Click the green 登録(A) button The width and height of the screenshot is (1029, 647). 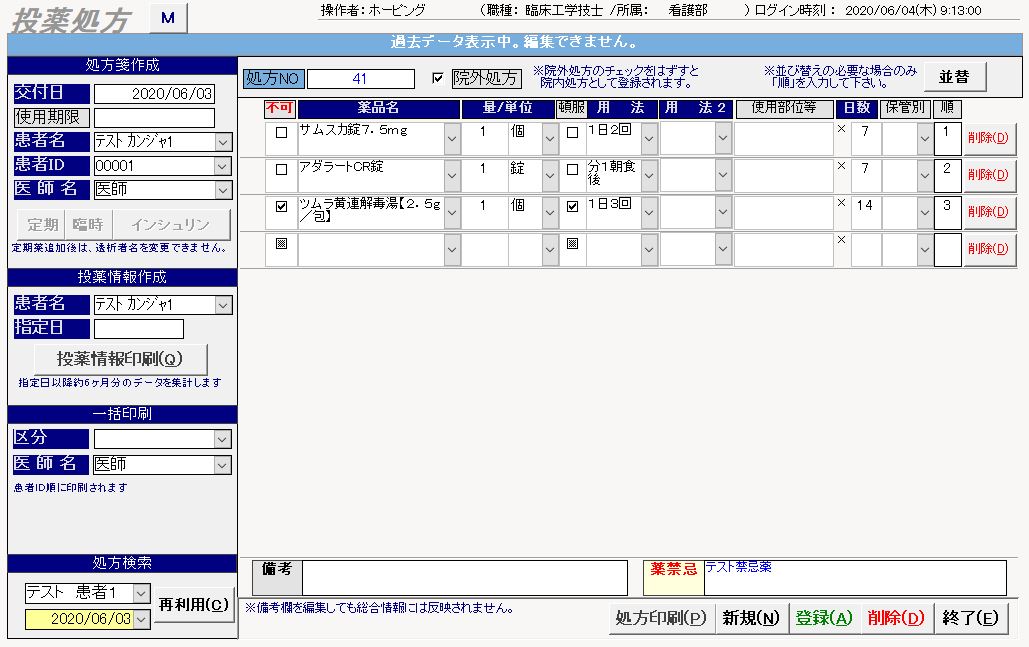click(x=824, y=618)
